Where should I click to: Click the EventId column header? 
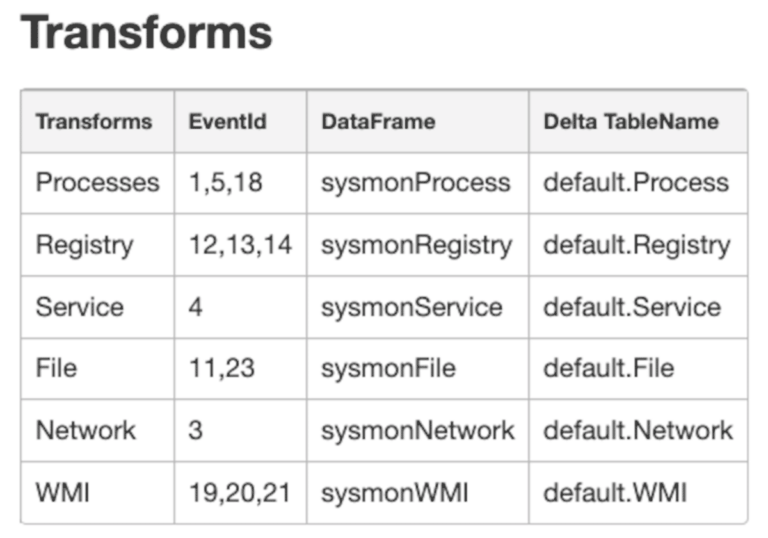pyautogui.click(x=228, y=122)
